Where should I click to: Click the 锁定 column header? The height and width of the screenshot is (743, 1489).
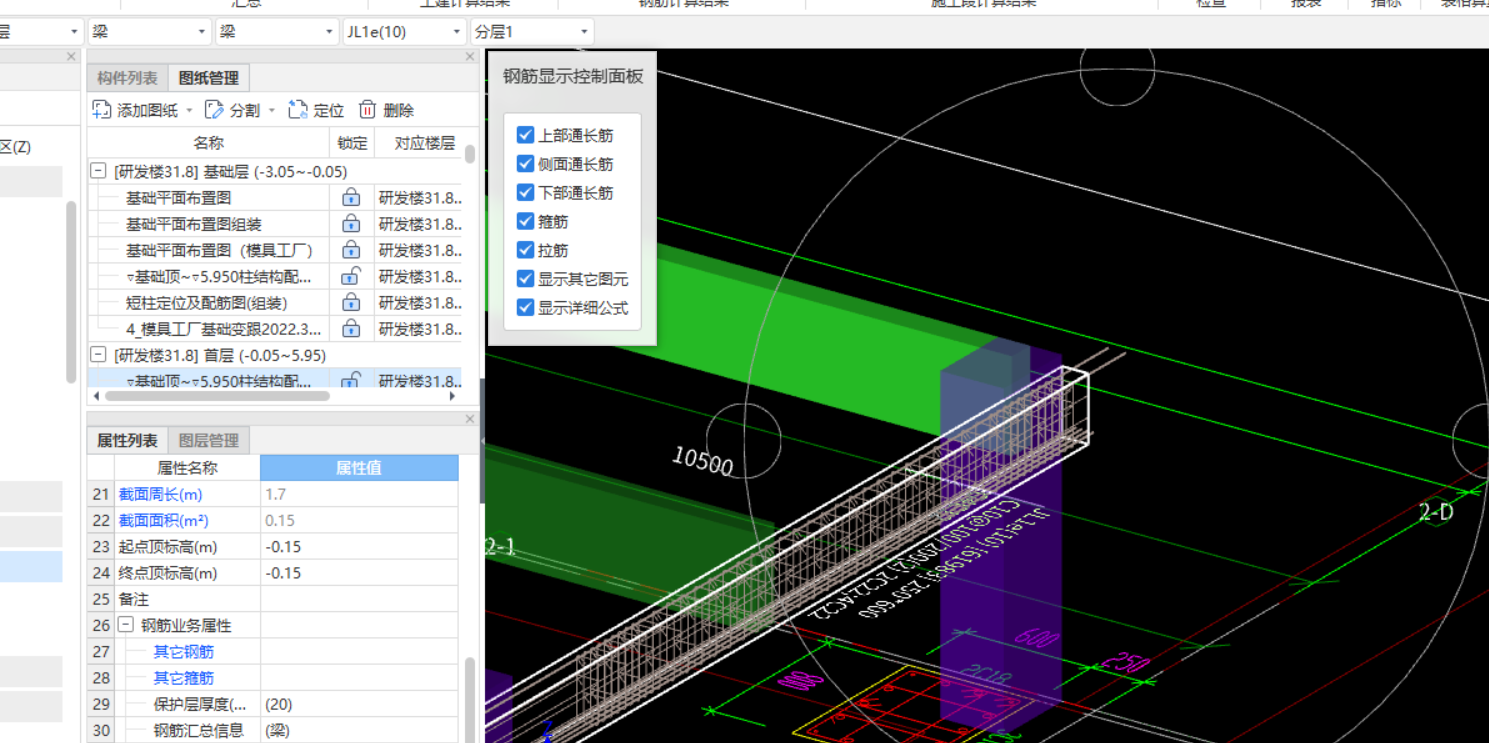[352, 143]
